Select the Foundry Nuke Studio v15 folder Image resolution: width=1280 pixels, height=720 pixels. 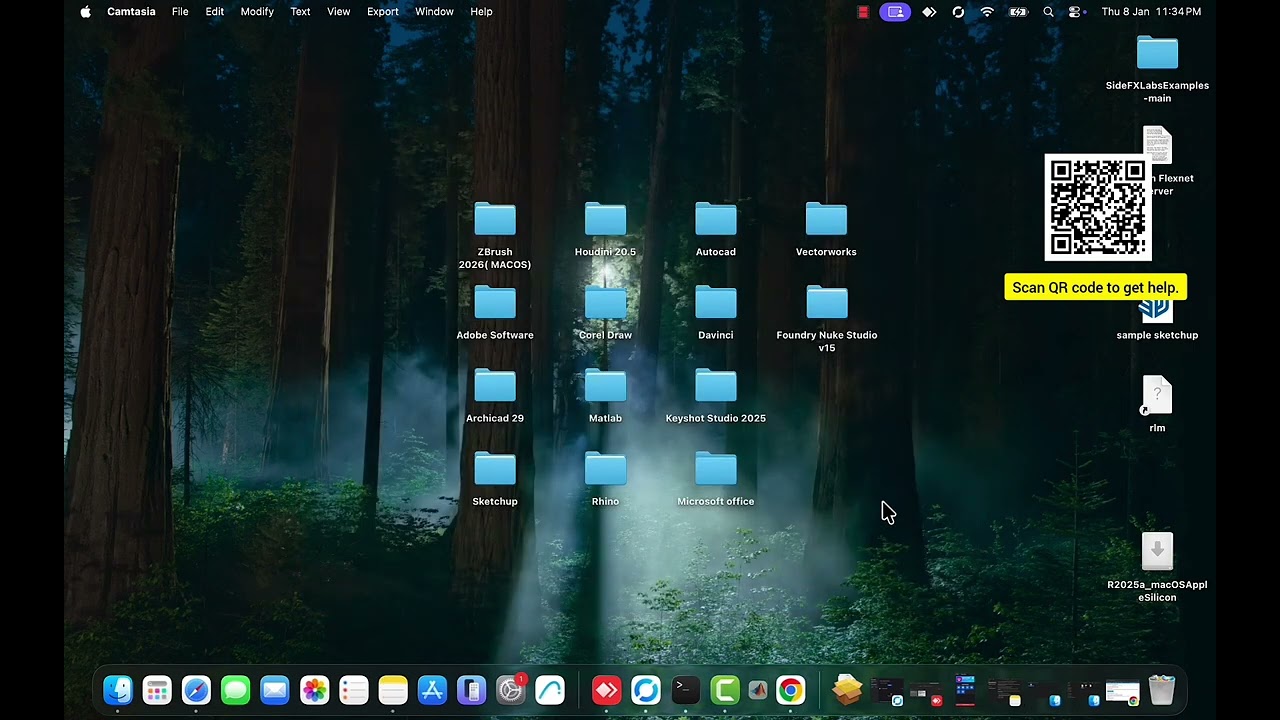pyautogui.click(x=826, y=303)
